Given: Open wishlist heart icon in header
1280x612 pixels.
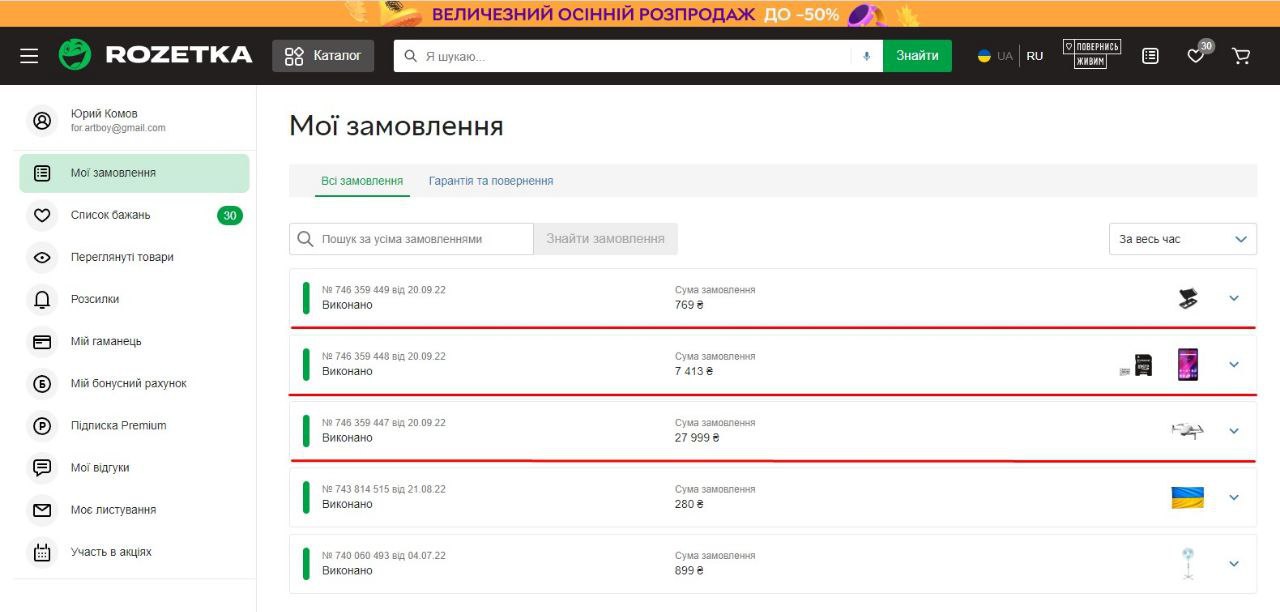Looking at the screenshot, I should 1196,56.
